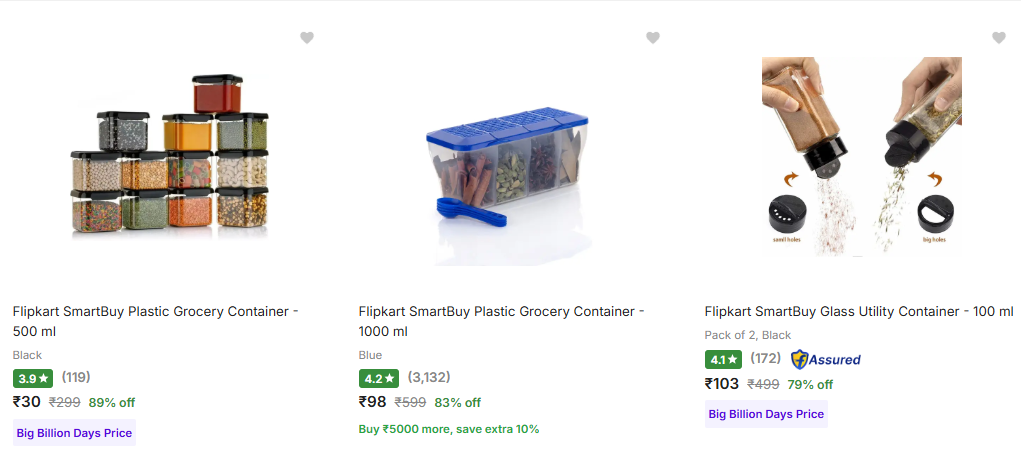Click the ₹30 price of 500 ml container
This screenshot has width=1021, height=456.
[27, 402]
